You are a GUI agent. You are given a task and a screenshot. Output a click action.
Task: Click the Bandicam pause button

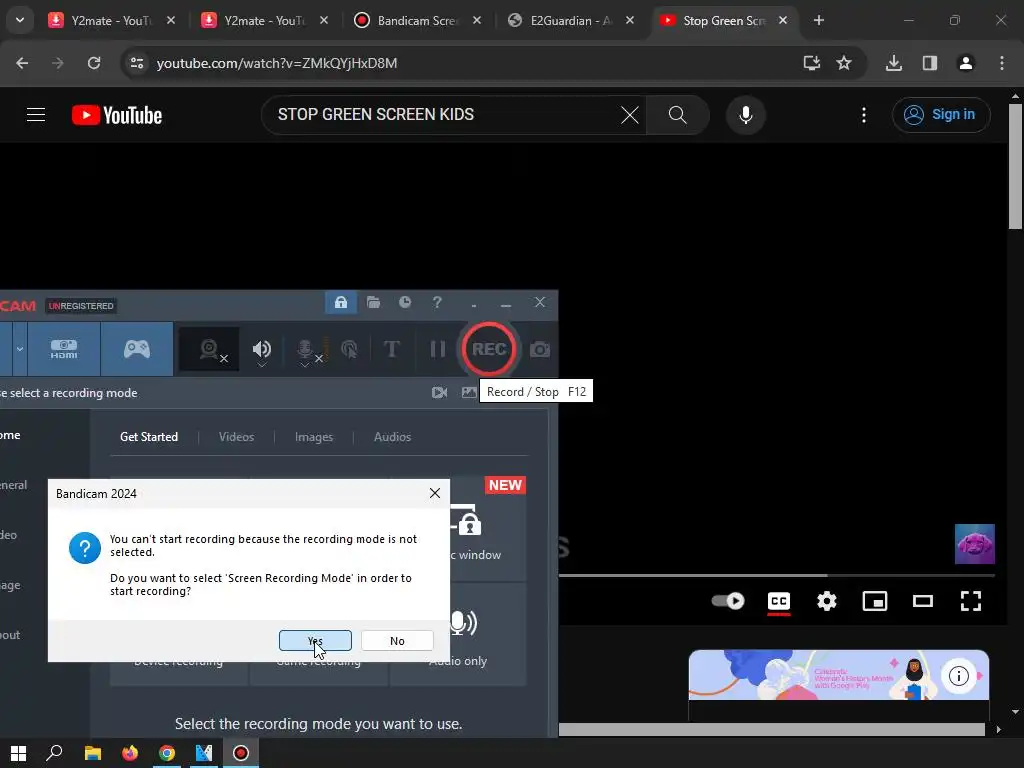[438, 349]
